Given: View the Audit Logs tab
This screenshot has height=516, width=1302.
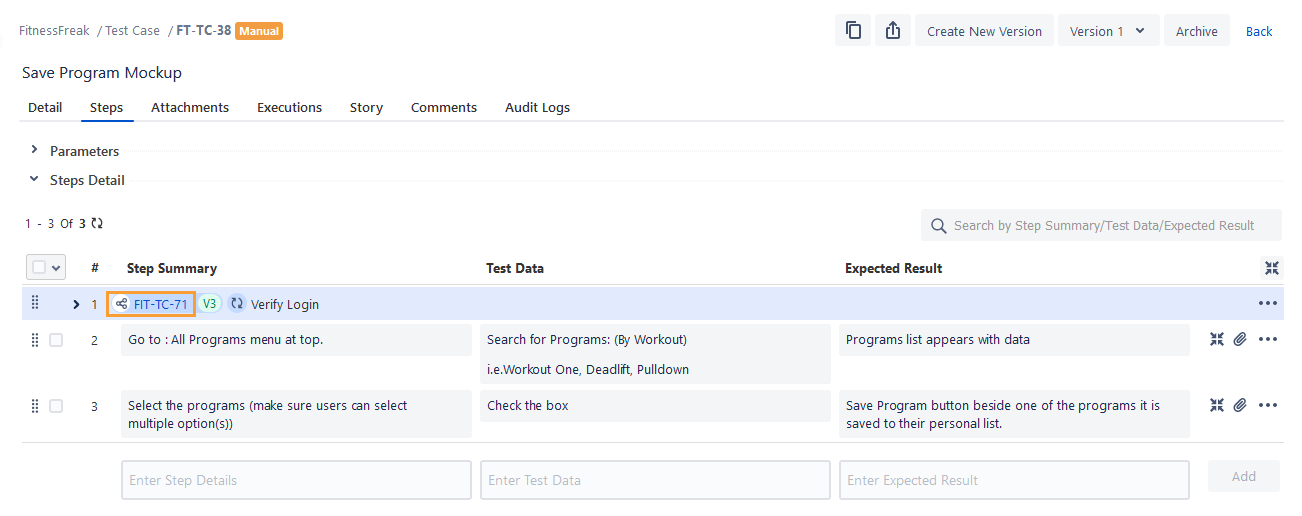Looking at the screenshot, I should tap(537, 107).
